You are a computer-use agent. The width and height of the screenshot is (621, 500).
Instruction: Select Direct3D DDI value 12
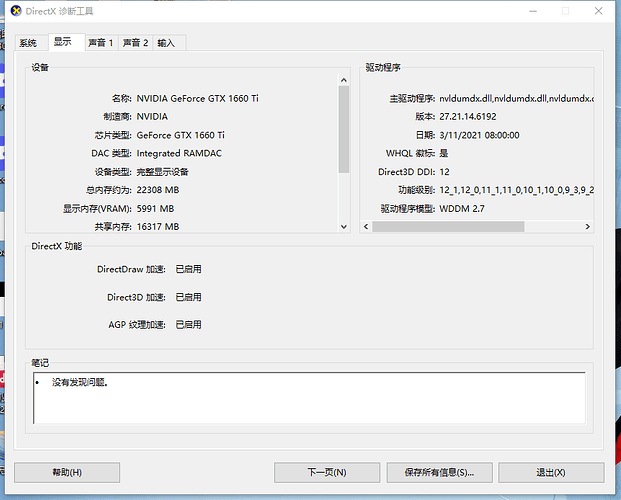pyautogui.click(x=444, y=172)
